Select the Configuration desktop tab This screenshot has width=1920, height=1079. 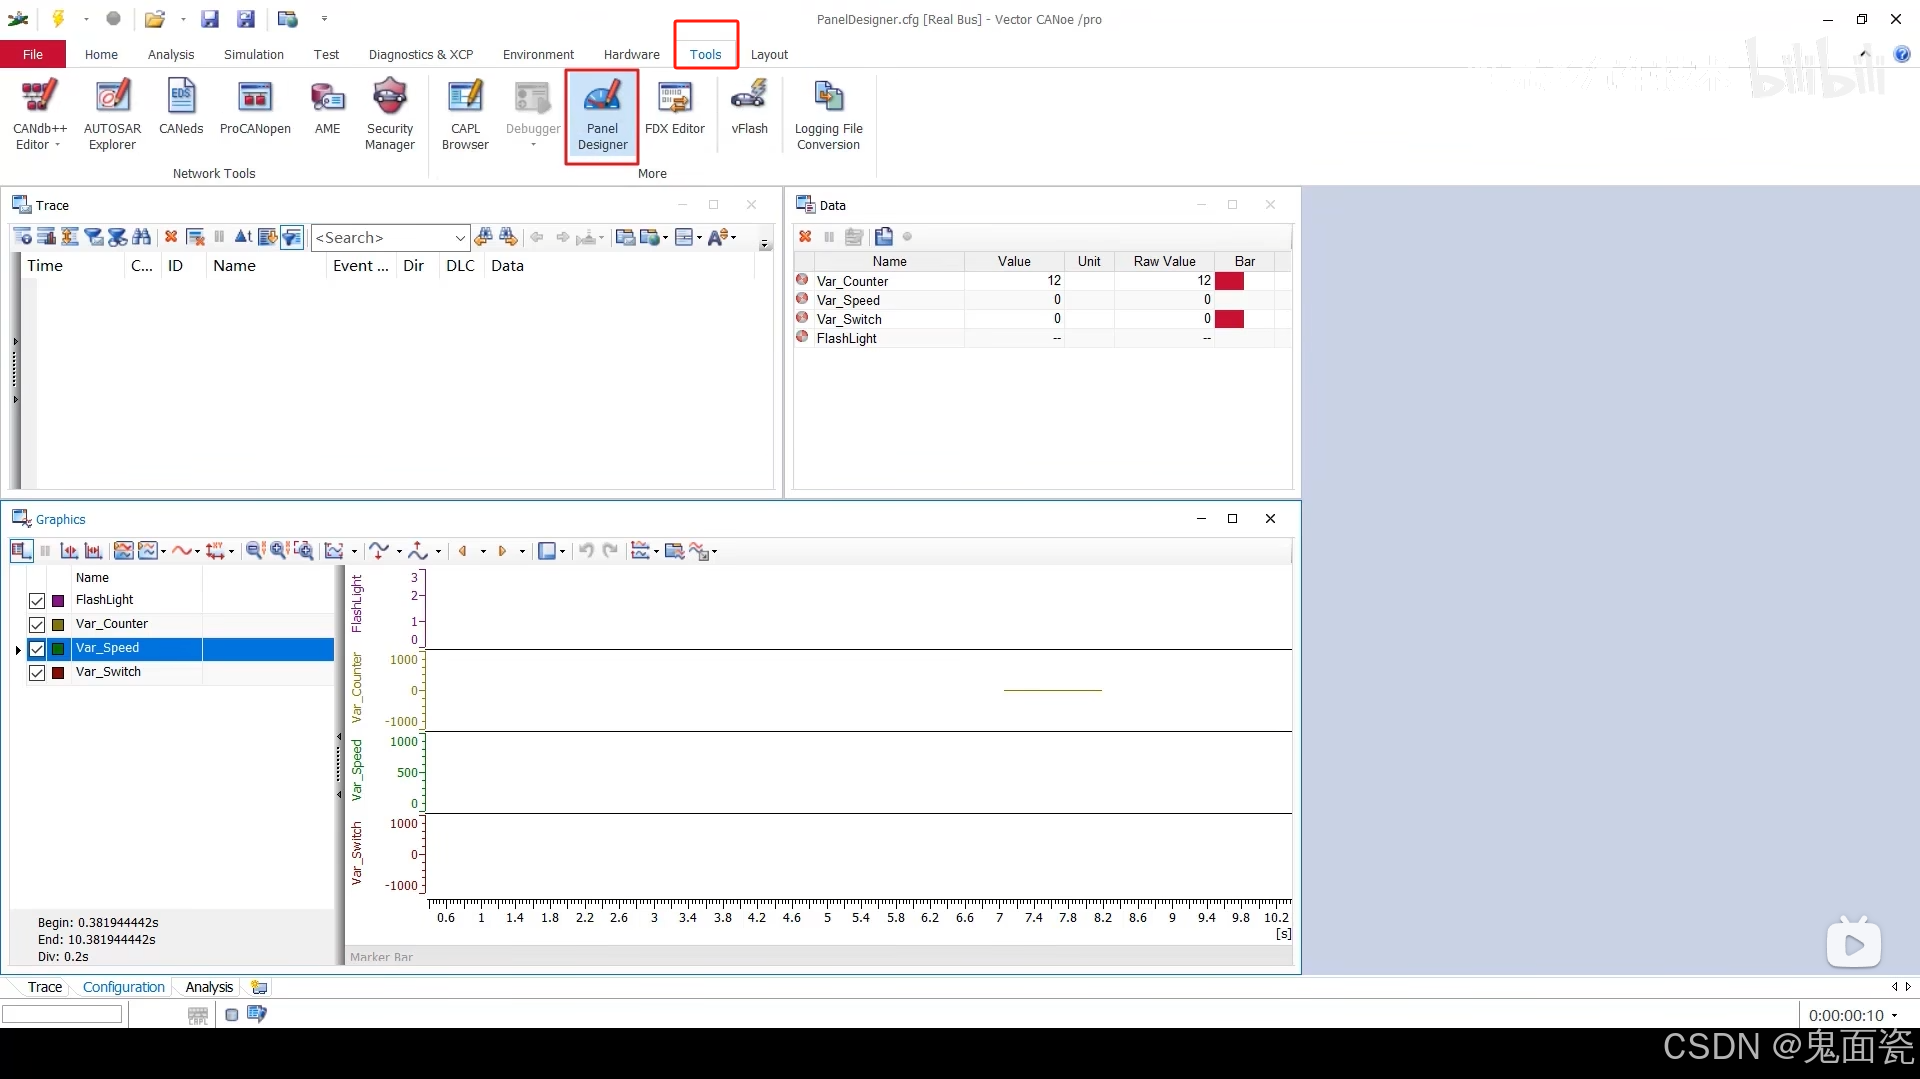123,987
